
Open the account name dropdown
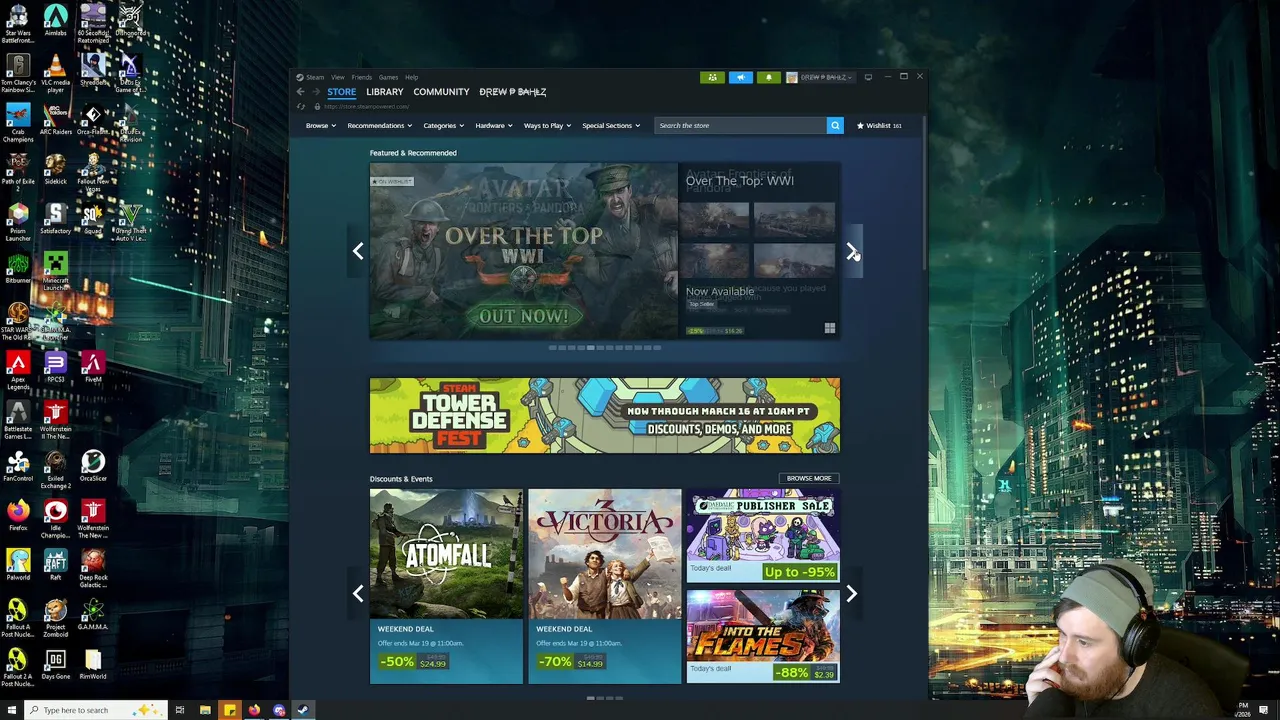[x=821, y=77]
